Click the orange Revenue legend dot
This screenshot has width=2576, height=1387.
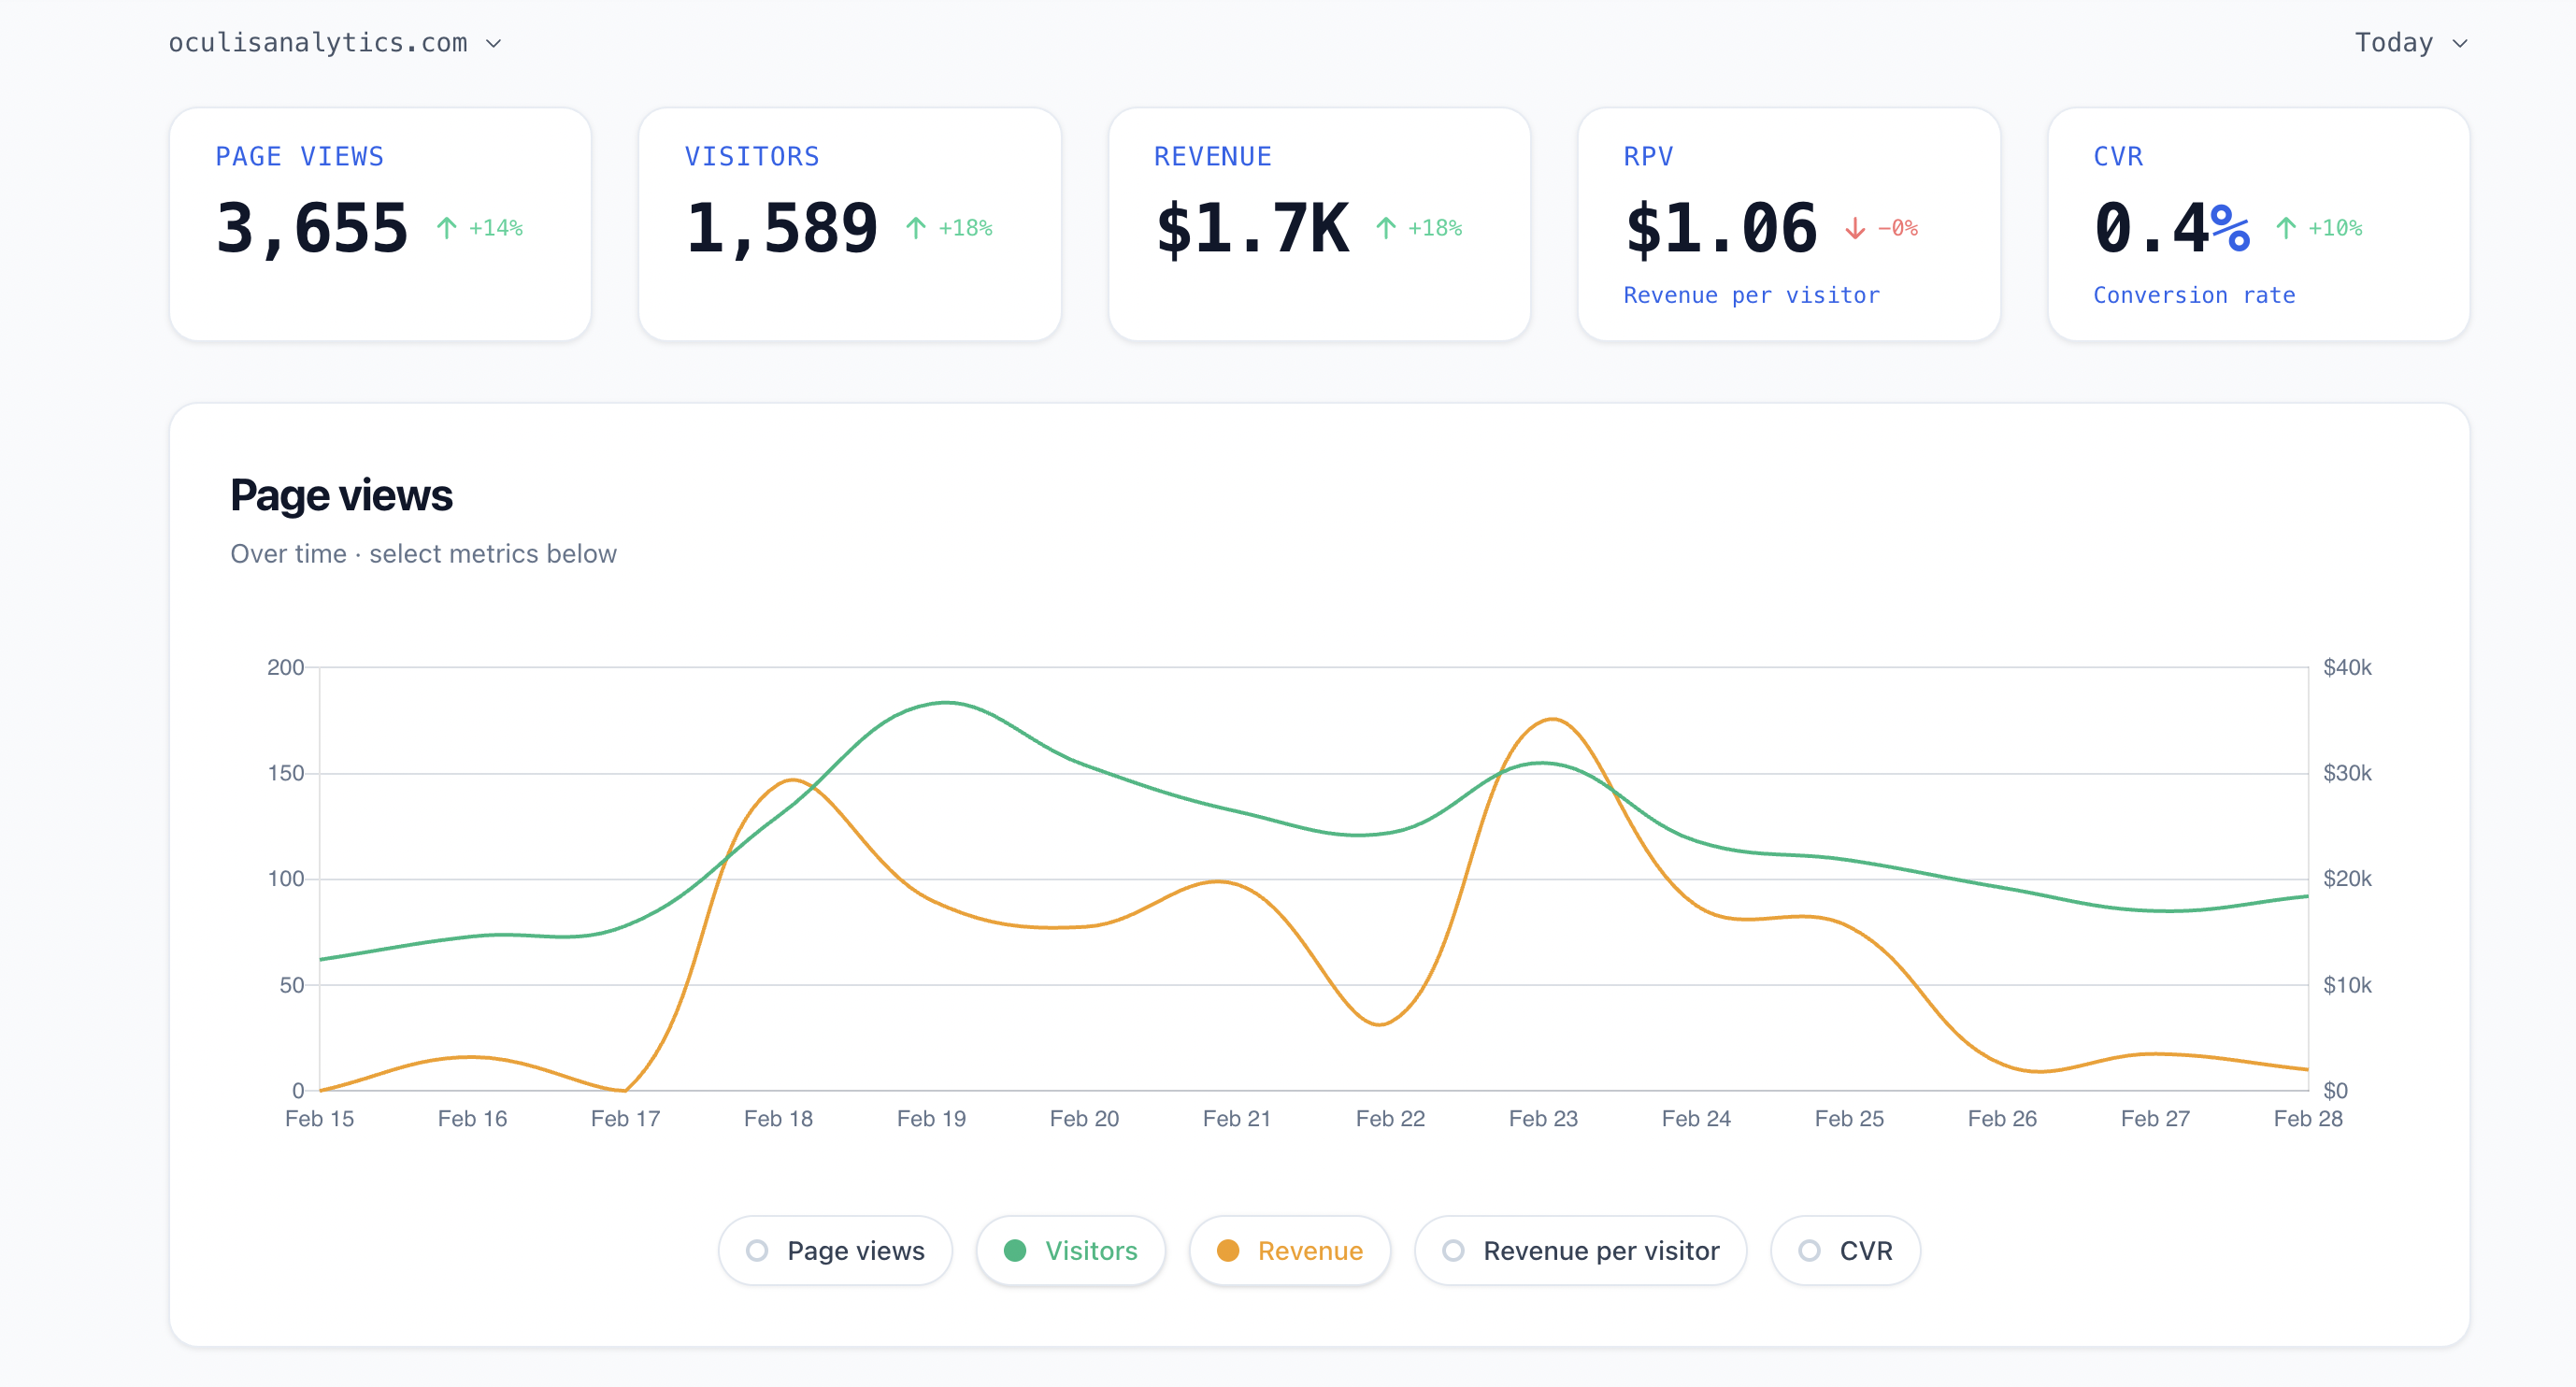click(x=1229, y=1250)
